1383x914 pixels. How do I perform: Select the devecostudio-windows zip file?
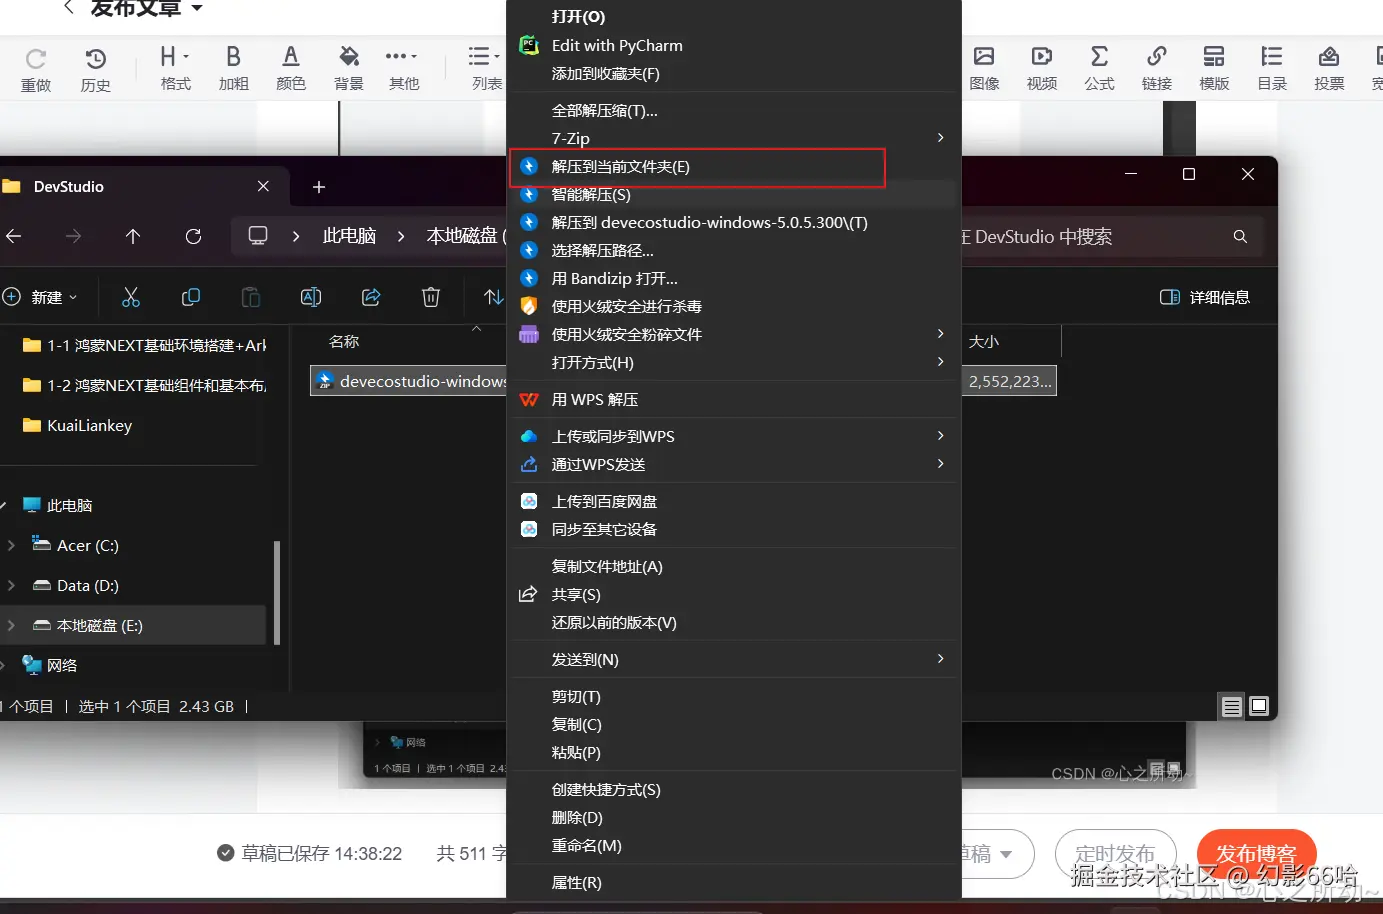coord(409,381)
